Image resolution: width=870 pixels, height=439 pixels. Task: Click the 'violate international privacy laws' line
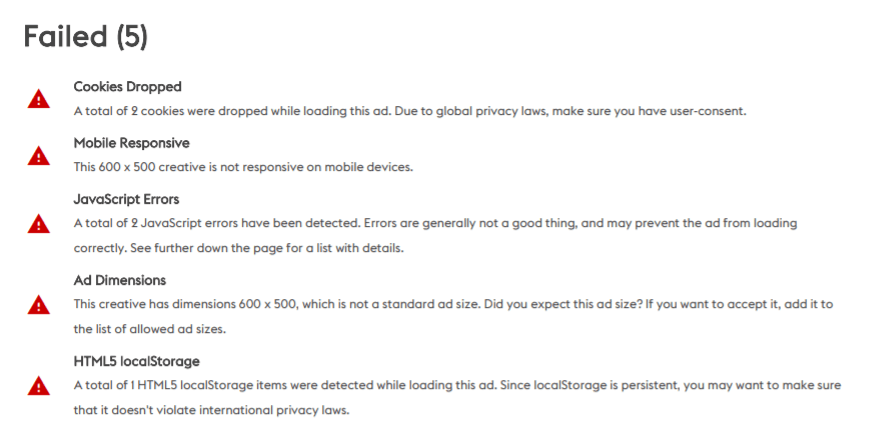pyautogui.click(x=211, y=411)
